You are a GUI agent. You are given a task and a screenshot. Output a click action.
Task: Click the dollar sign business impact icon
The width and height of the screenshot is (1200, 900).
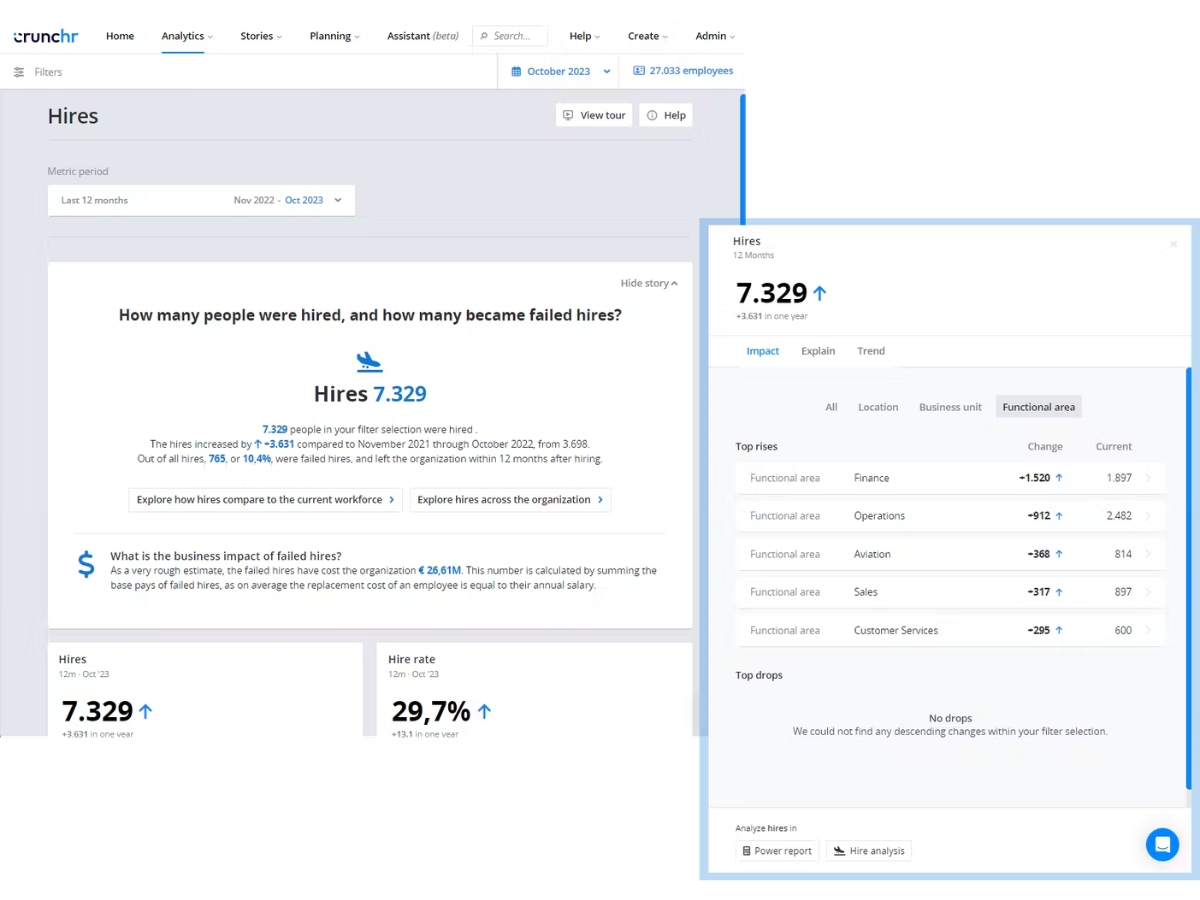[87, 564]
